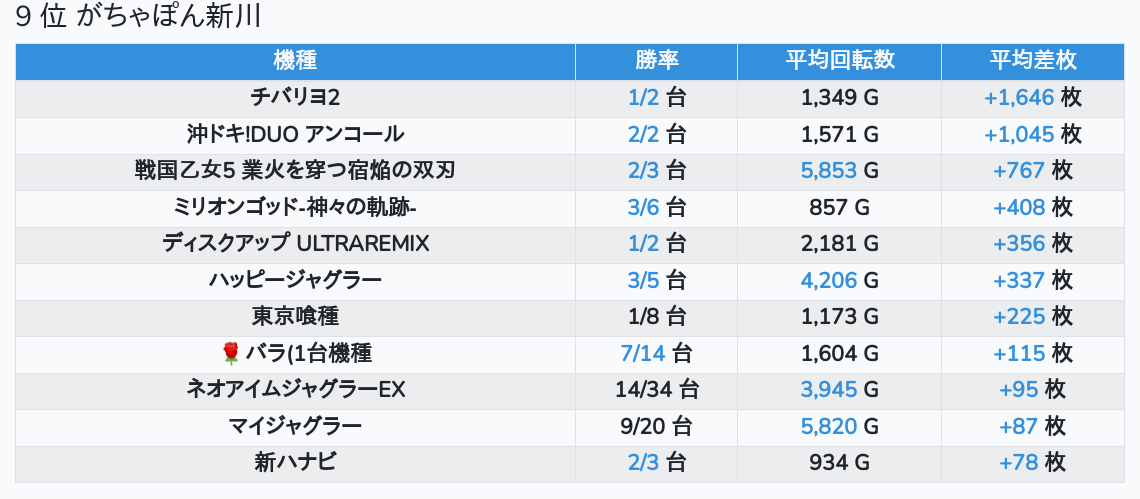
Task: Select the ネオアイムジャグラーEX machine name
Action: tap(295, 391)
